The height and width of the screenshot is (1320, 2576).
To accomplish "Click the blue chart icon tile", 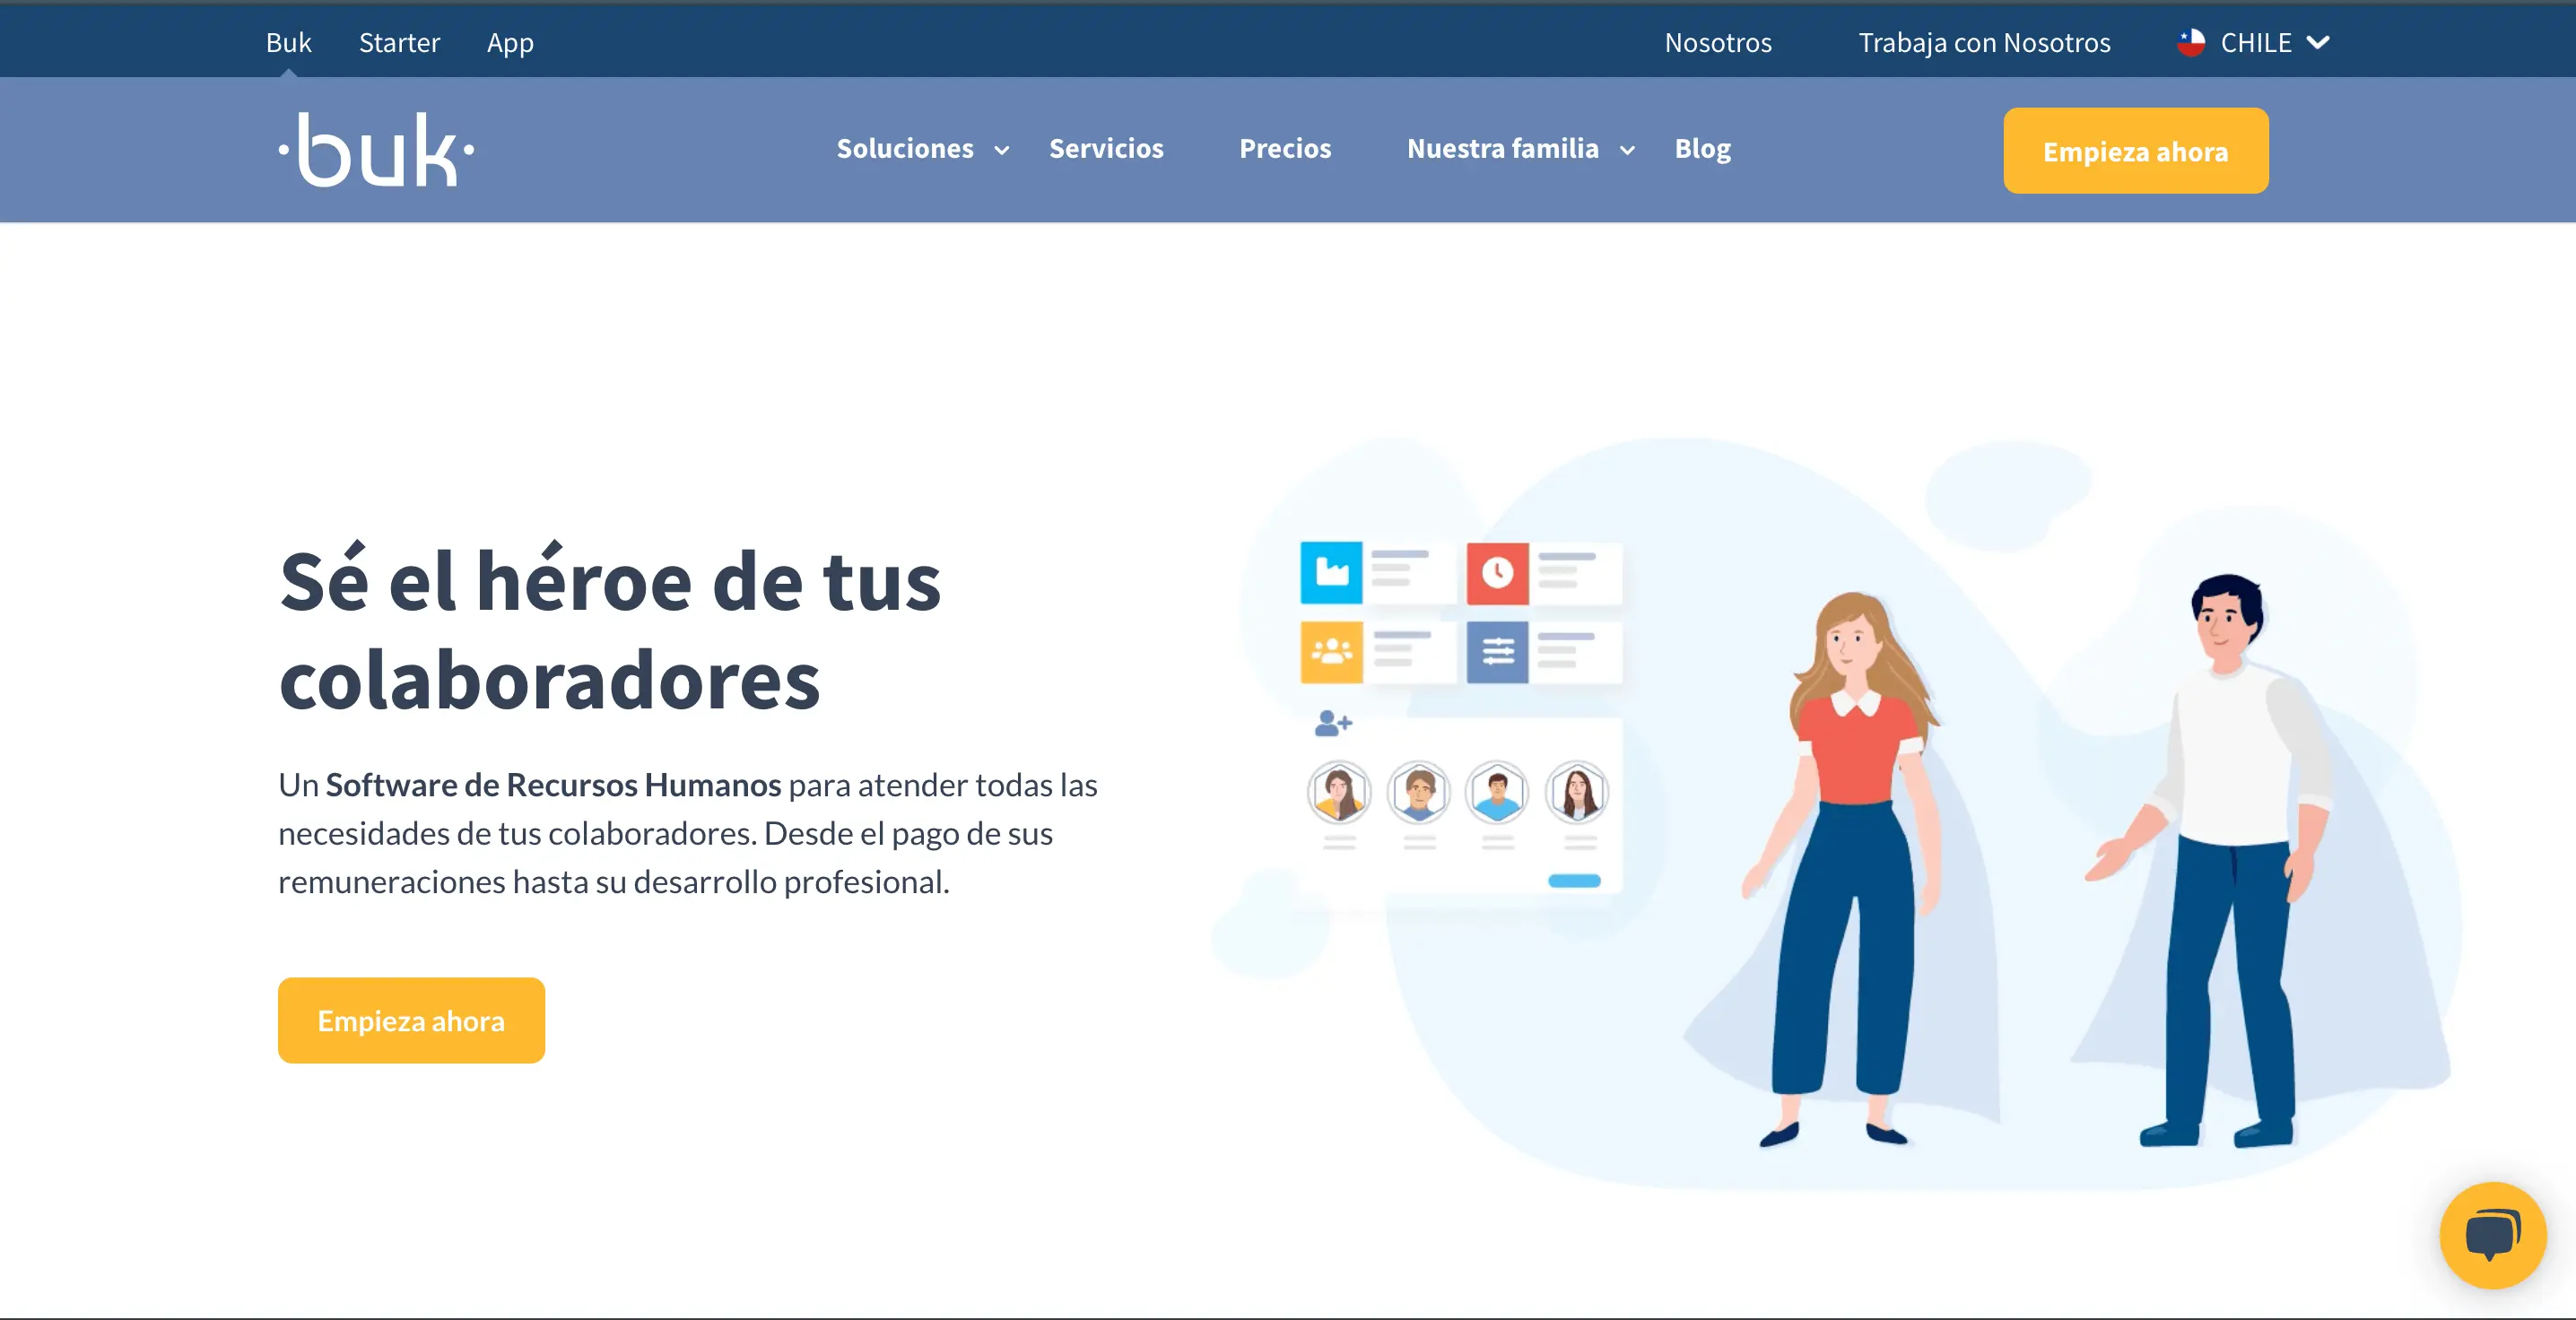I will pyautogui.click(x=1331, y=573).
